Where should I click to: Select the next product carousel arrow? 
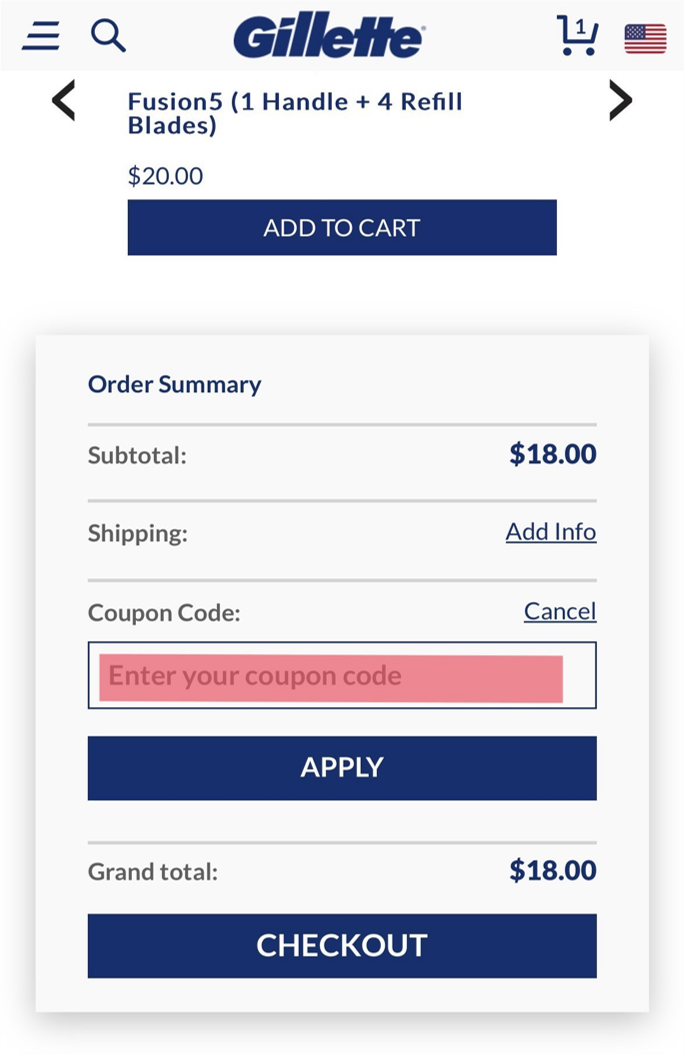coord(620,100)
